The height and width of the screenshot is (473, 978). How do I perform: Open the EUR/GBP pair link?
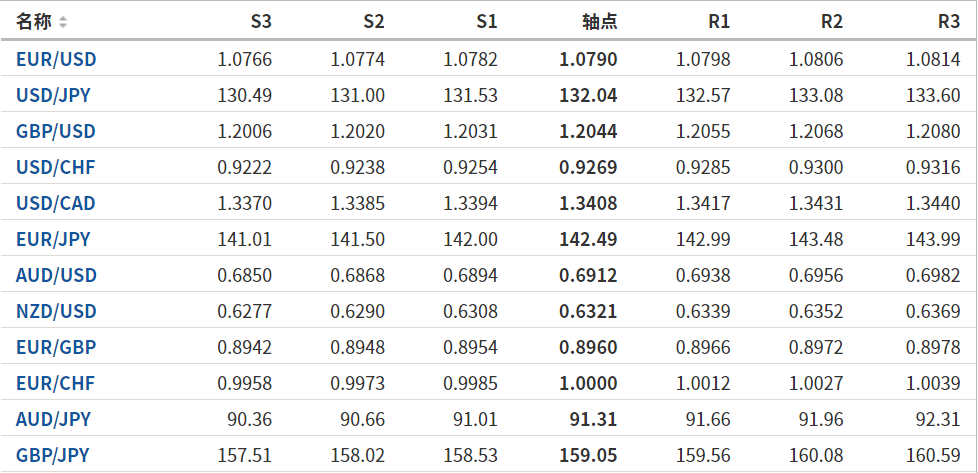(x=56, y=347)
